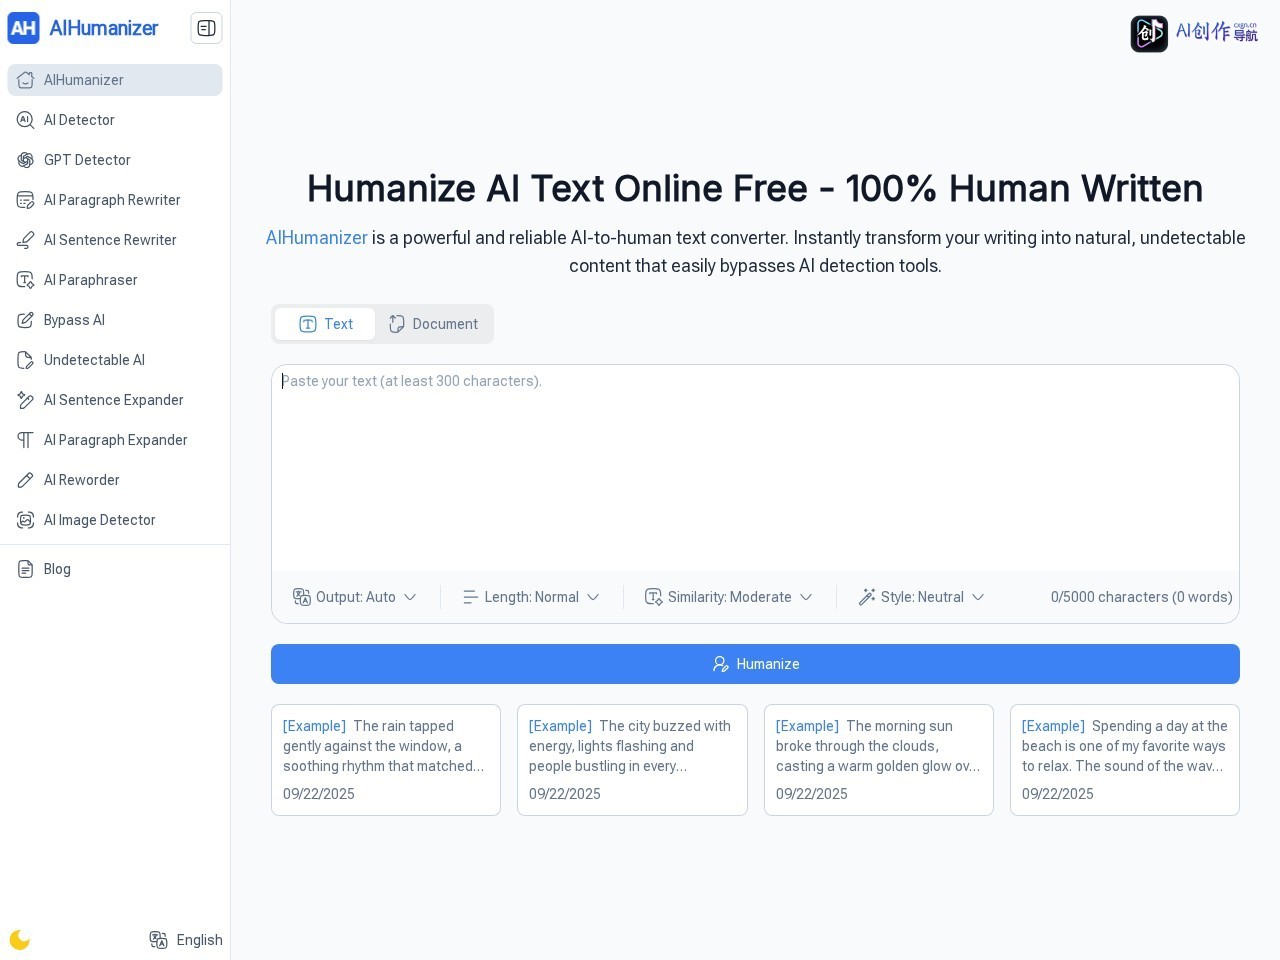
Task: Open the Output: Auto dropdown
Action: (x=354, y=597)
